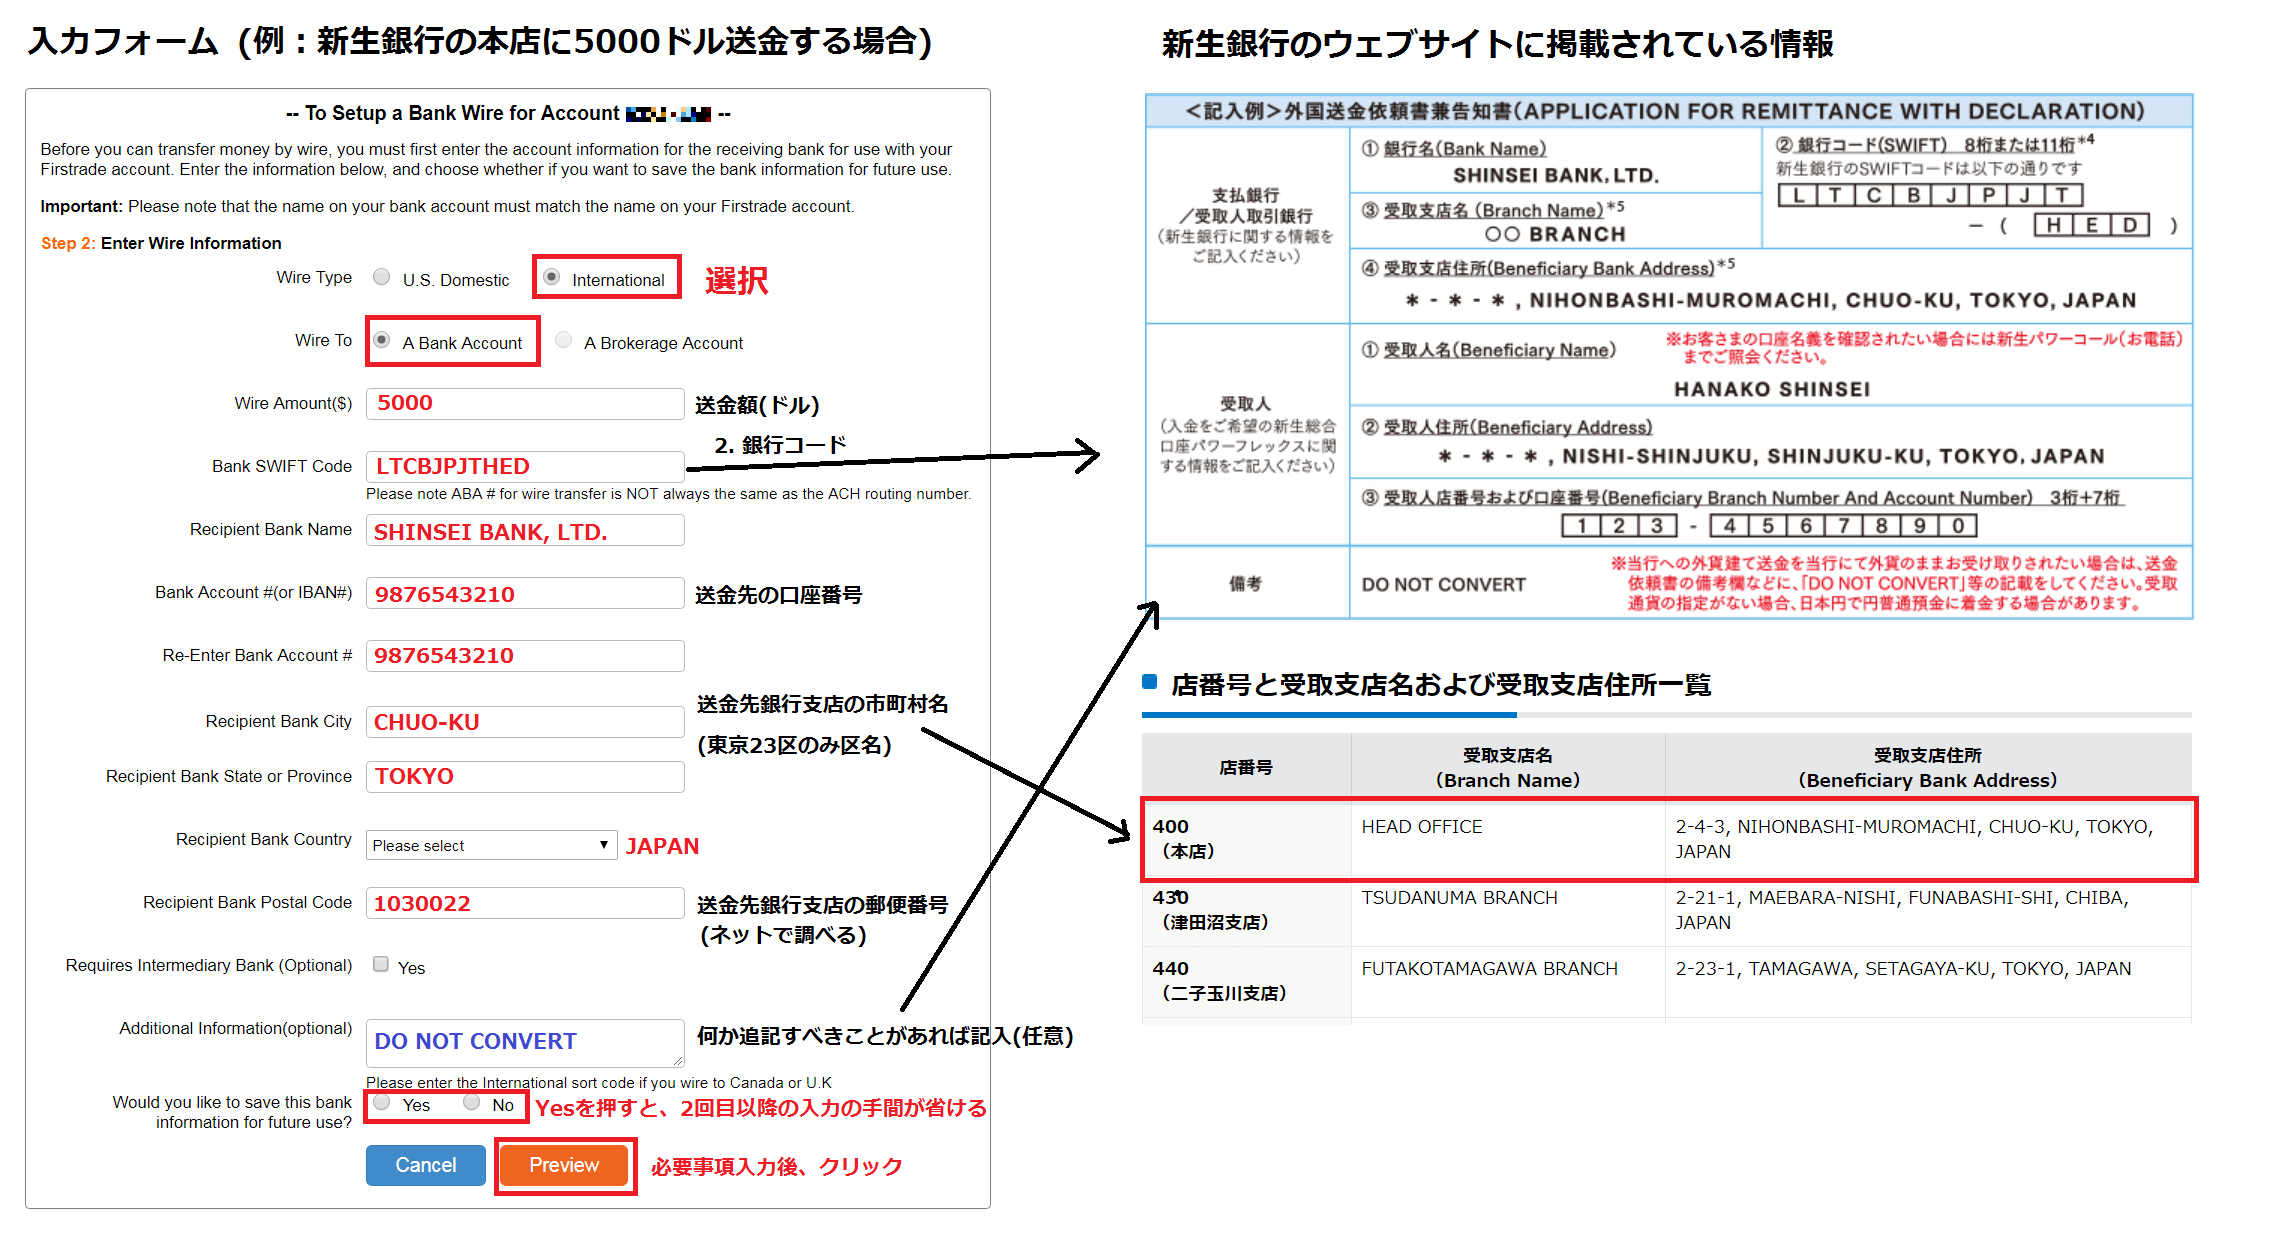Click the Wire Amount($) input field
2275x1233 pixels.
524,403
